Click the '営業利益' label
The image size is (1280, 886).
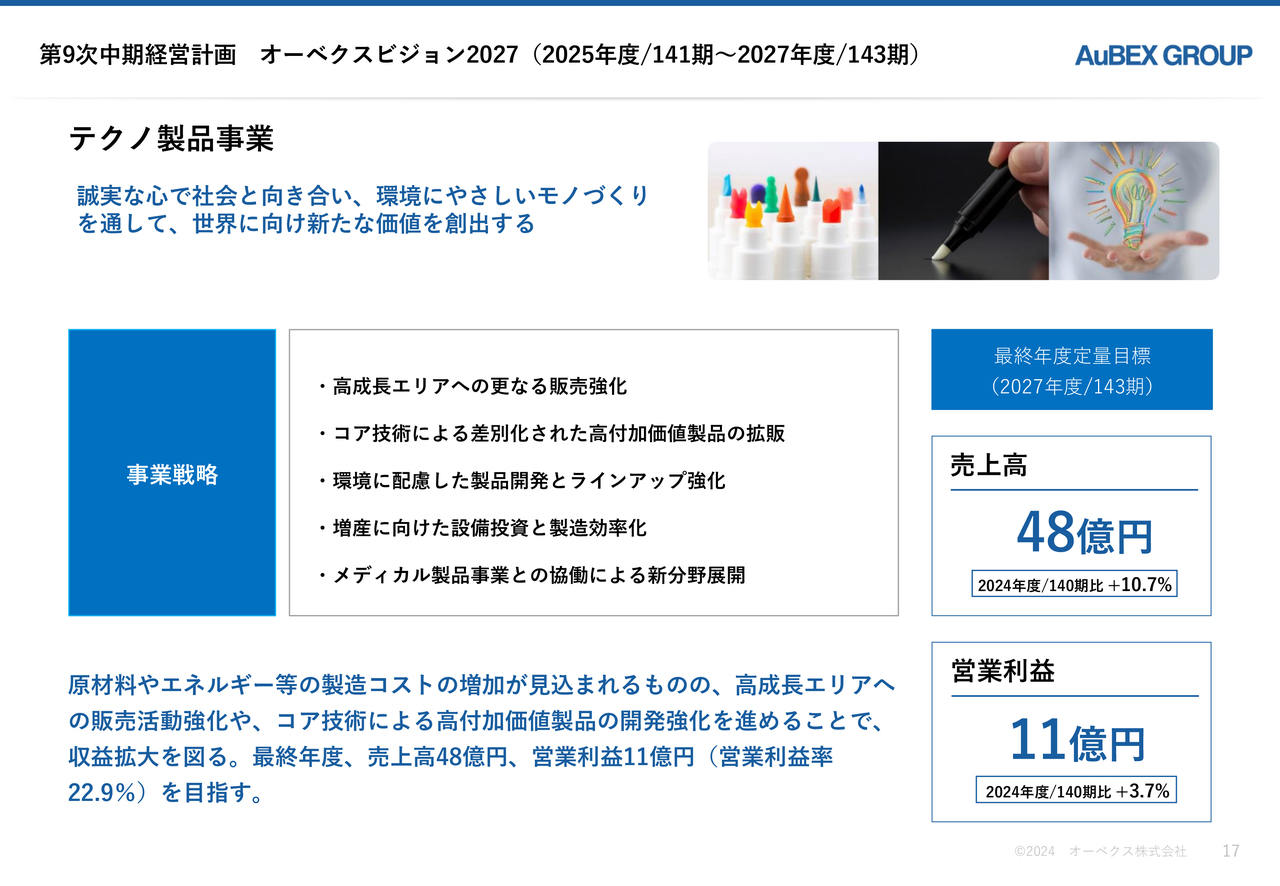pos(1002,671)
